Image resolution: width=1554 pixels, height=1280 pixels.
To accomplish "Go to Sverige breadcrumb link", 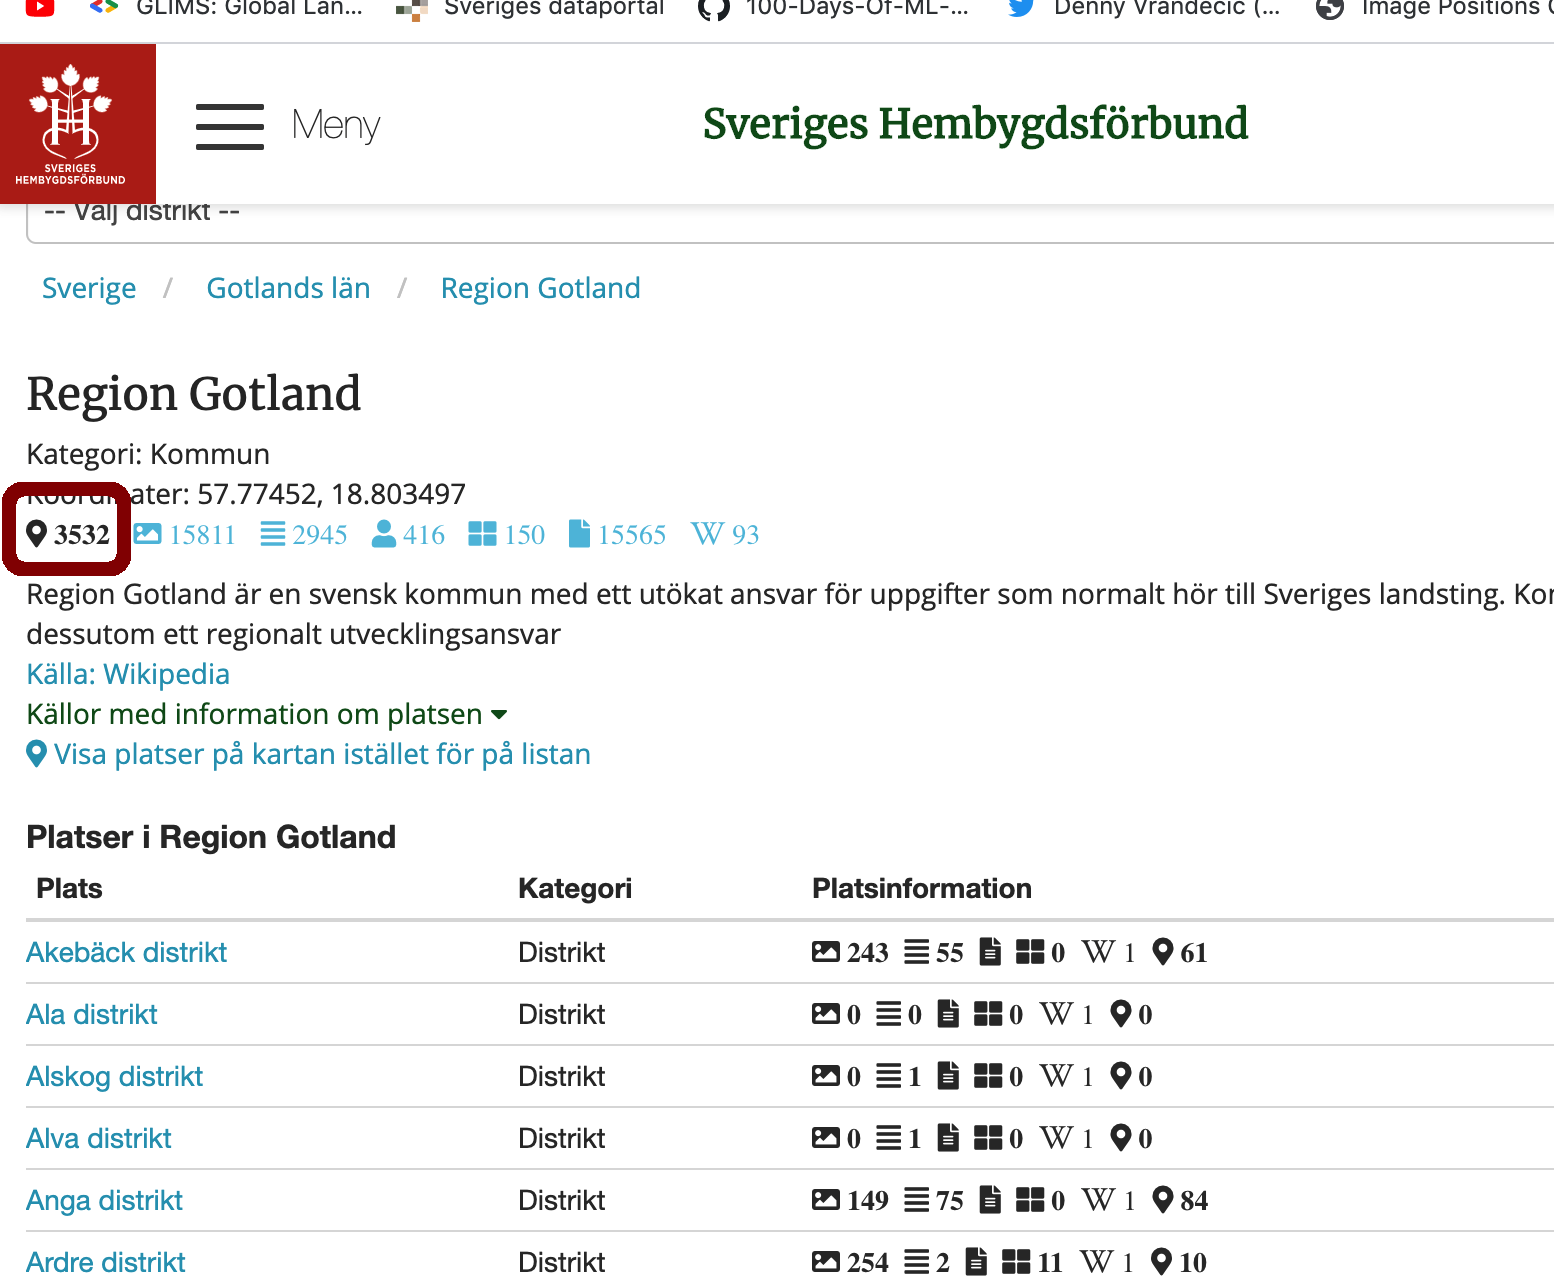I will [x=89, y=288].
